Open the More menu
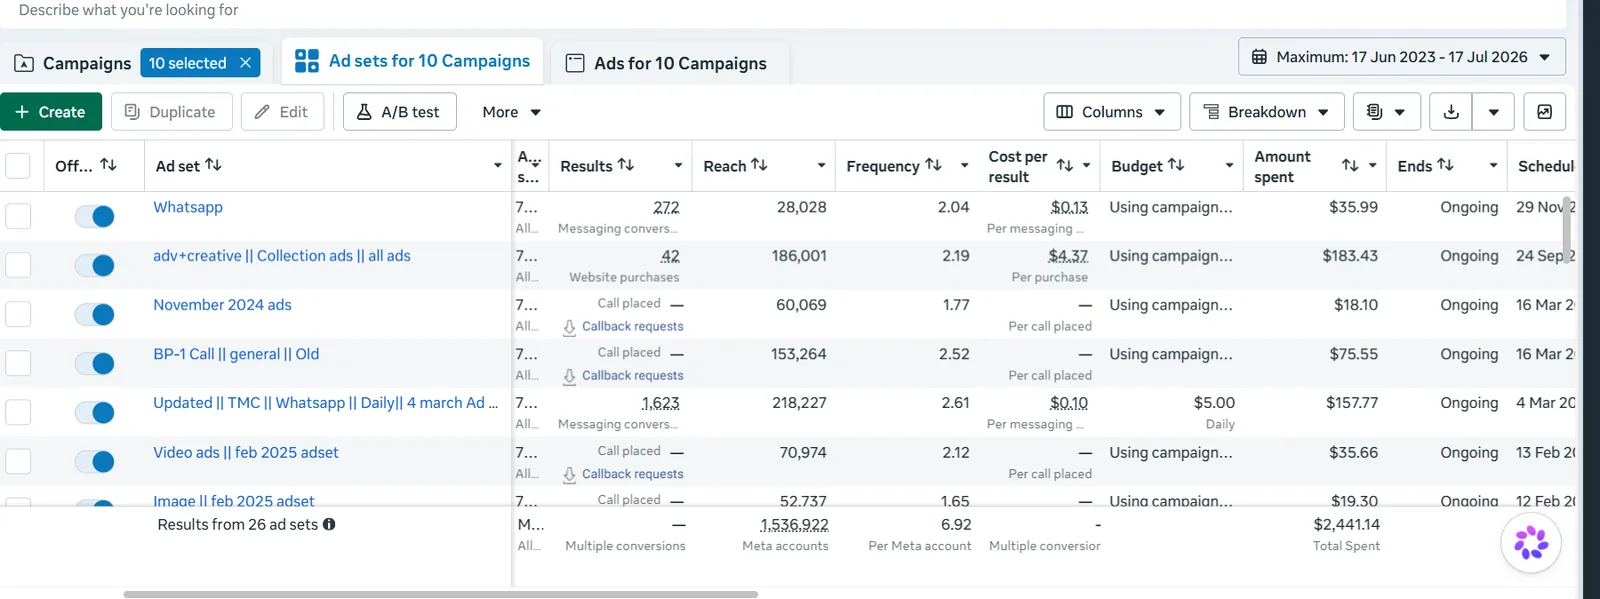 (511, 112)
